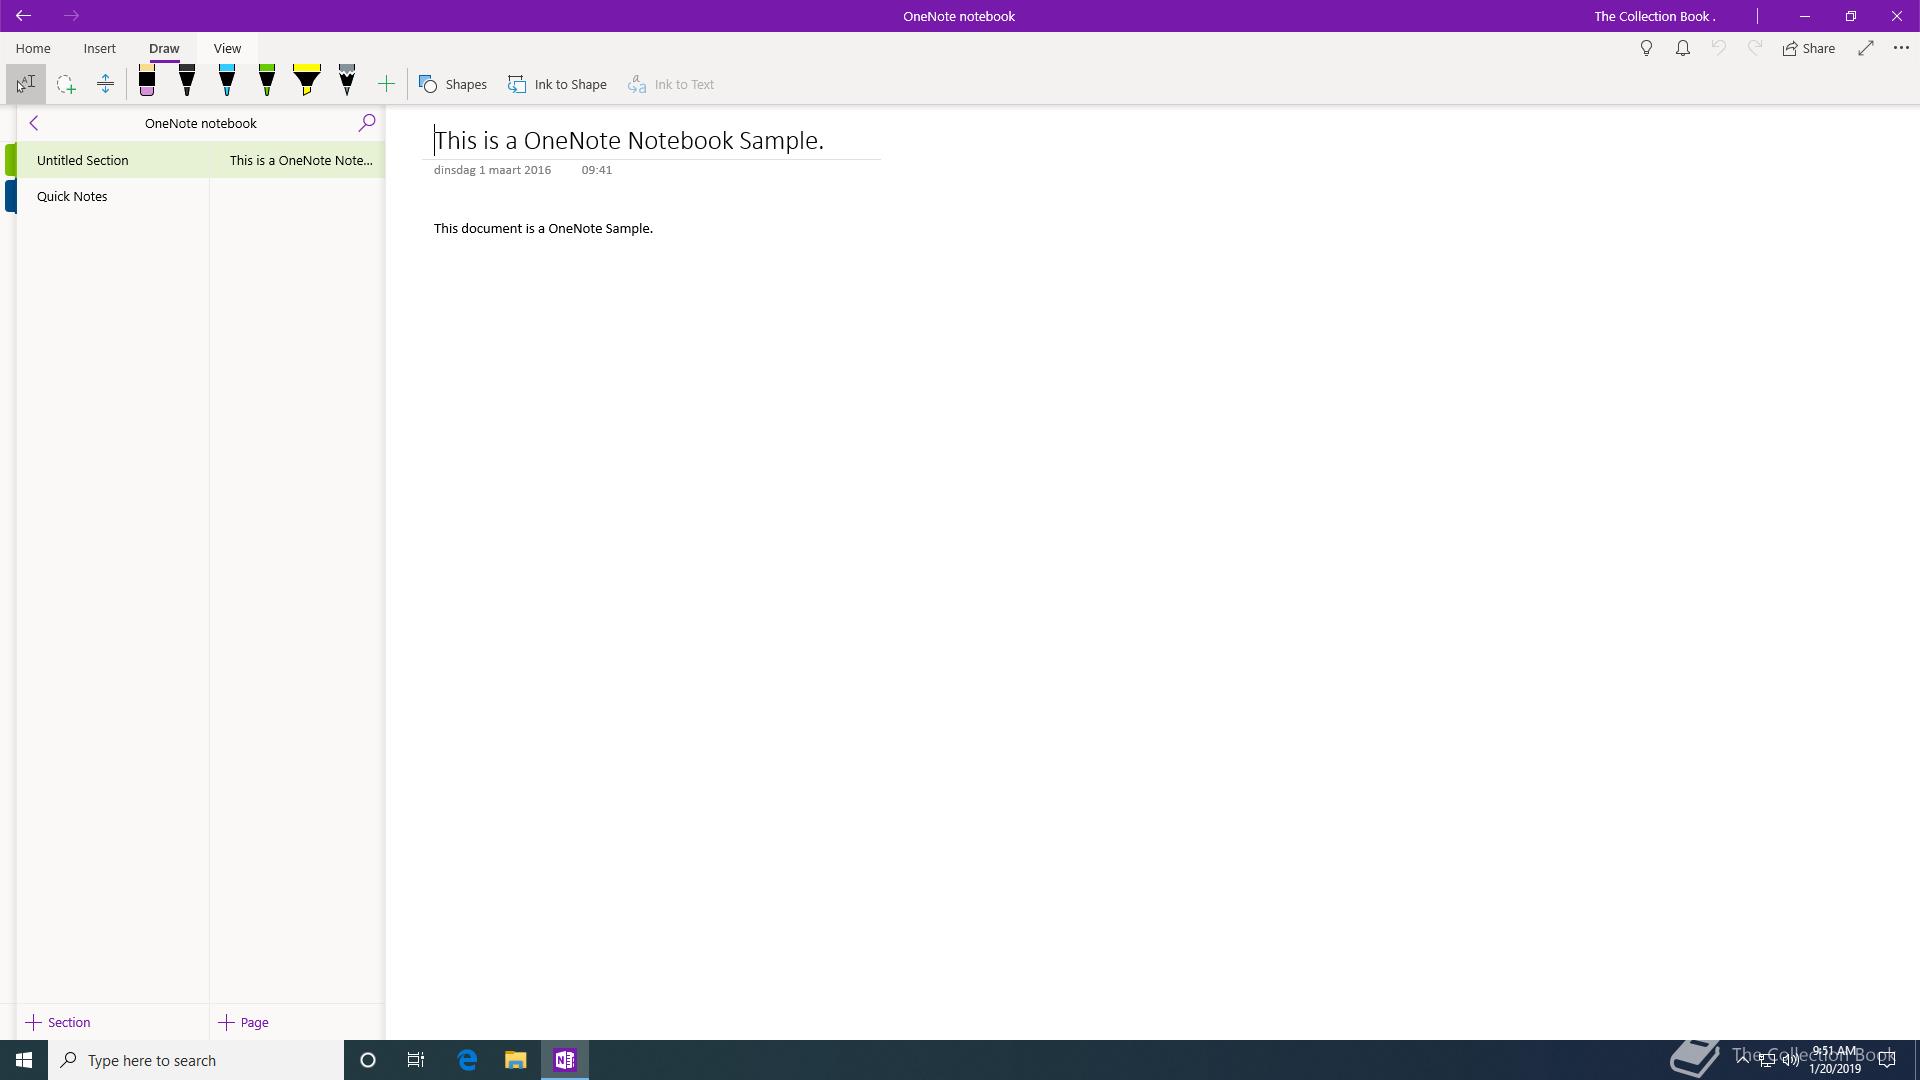Open Action Center notifications

(1887, 1060)
